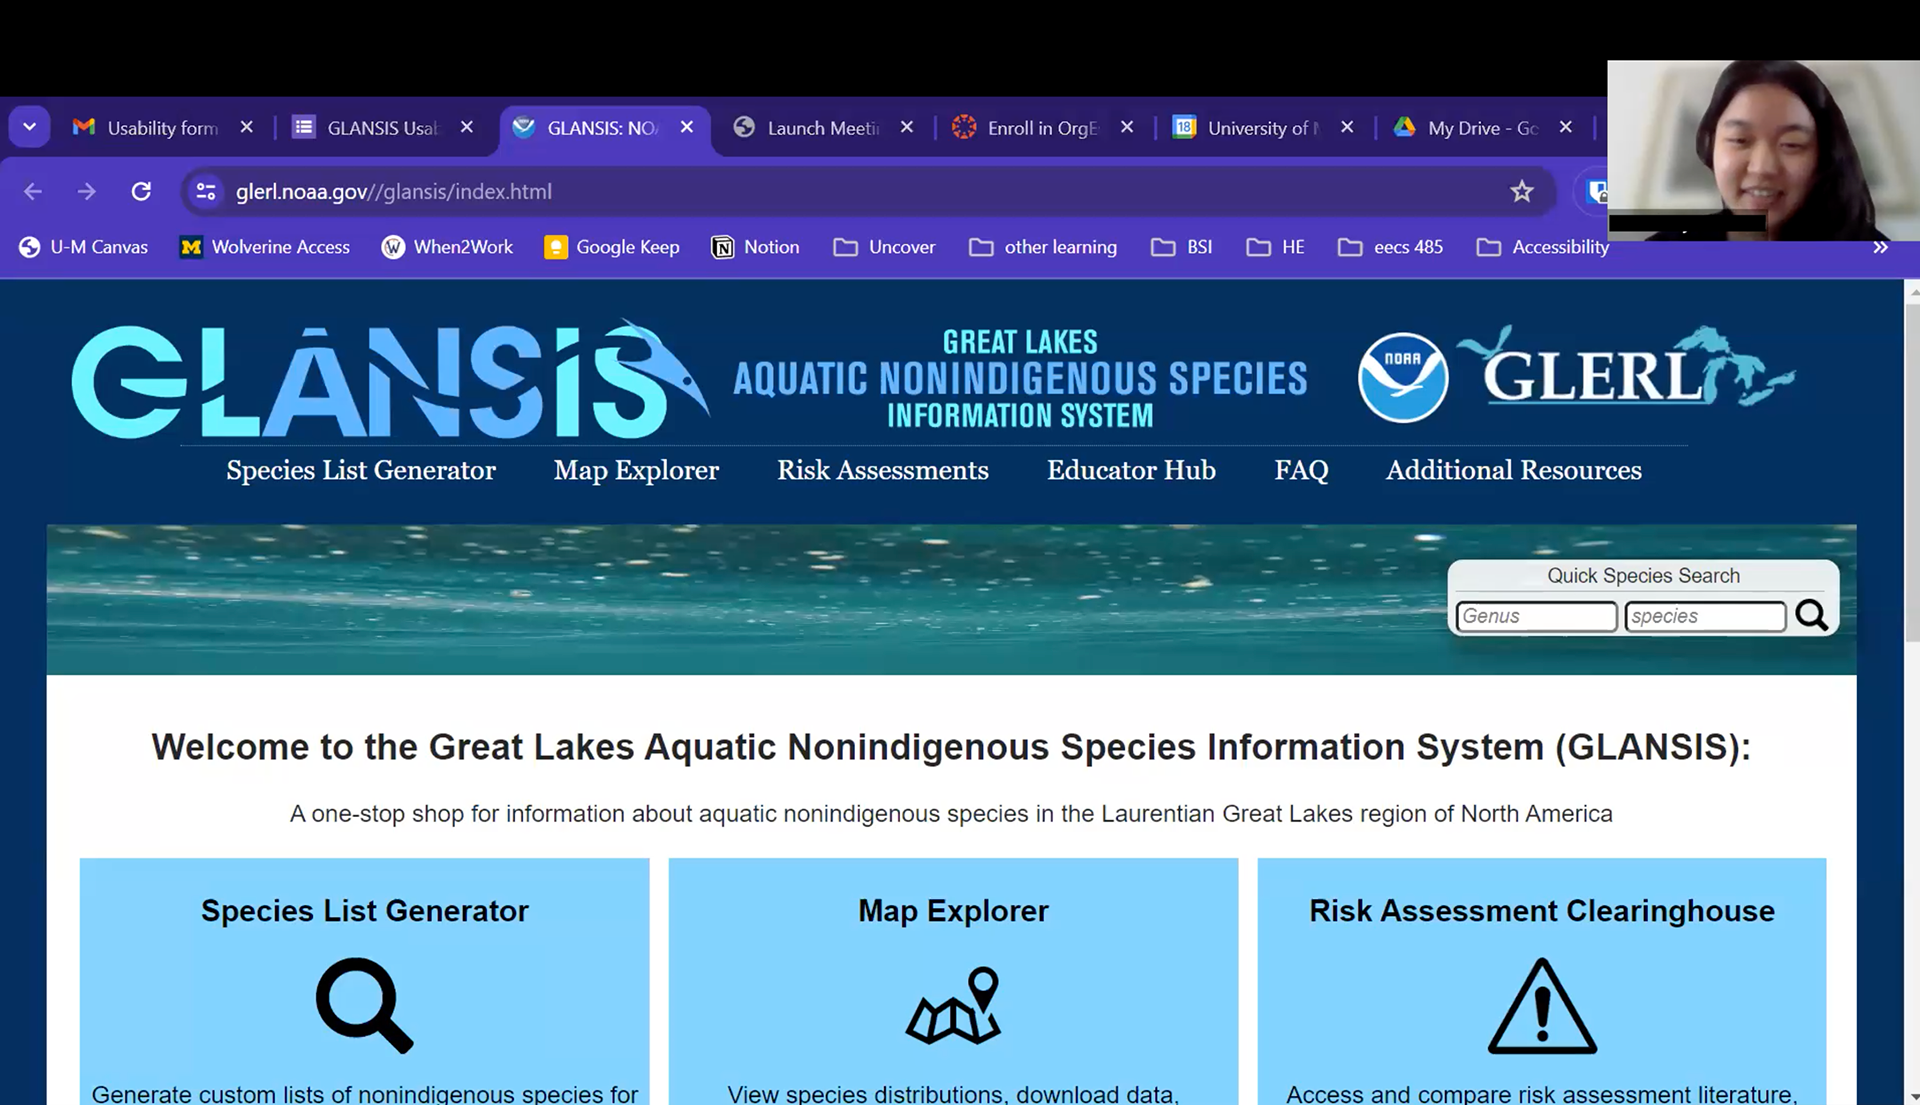
Task: Reload the current page
Action: tap(141, 191)
